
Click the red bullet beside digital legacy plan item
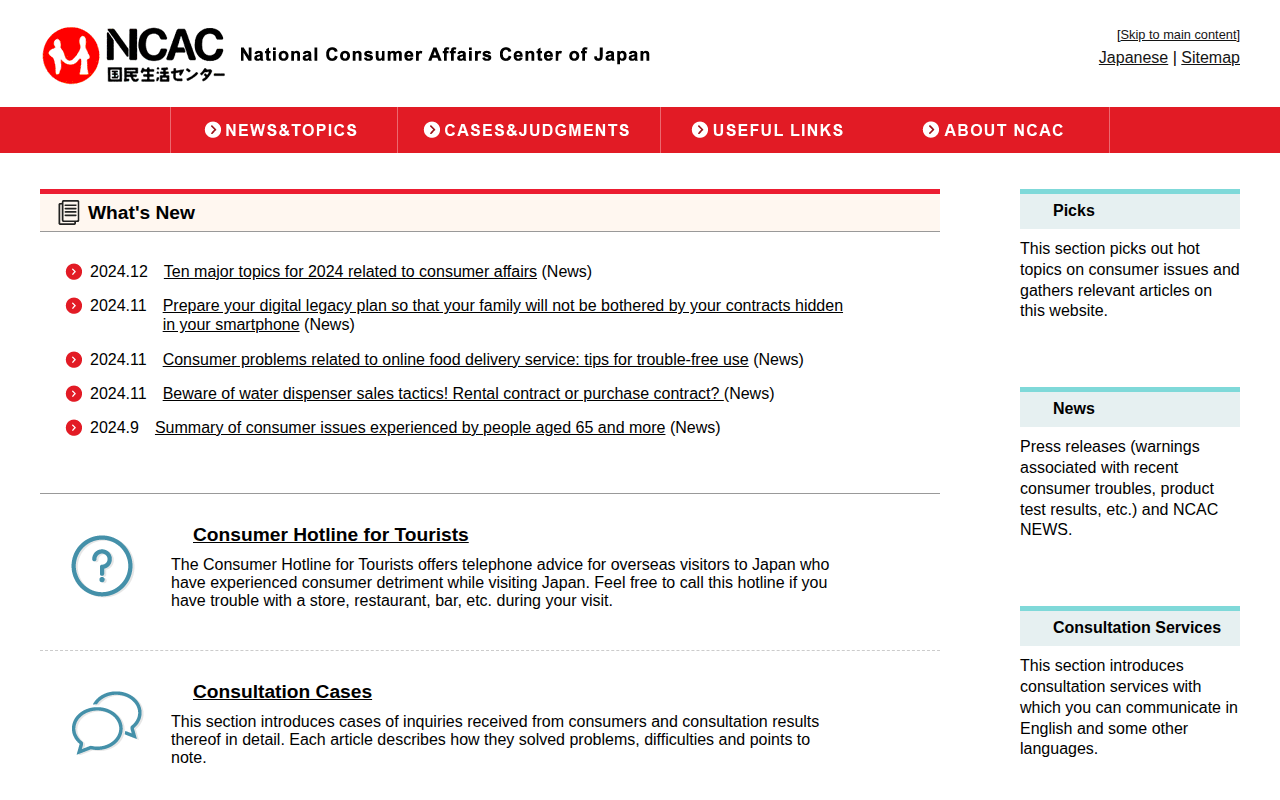point(74,306)
